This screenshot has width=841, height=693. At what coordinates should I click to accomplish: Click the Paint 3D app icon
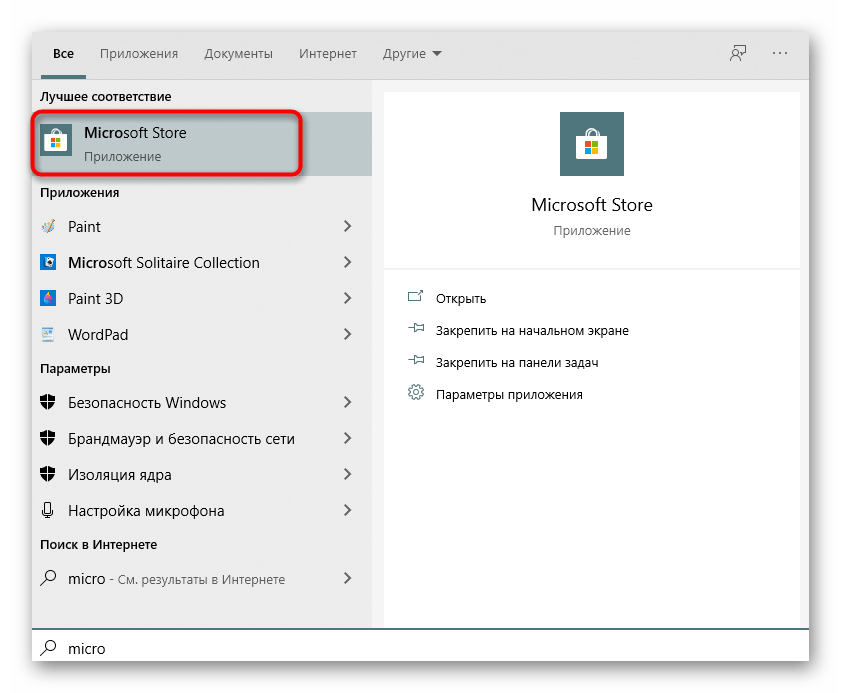48,298
